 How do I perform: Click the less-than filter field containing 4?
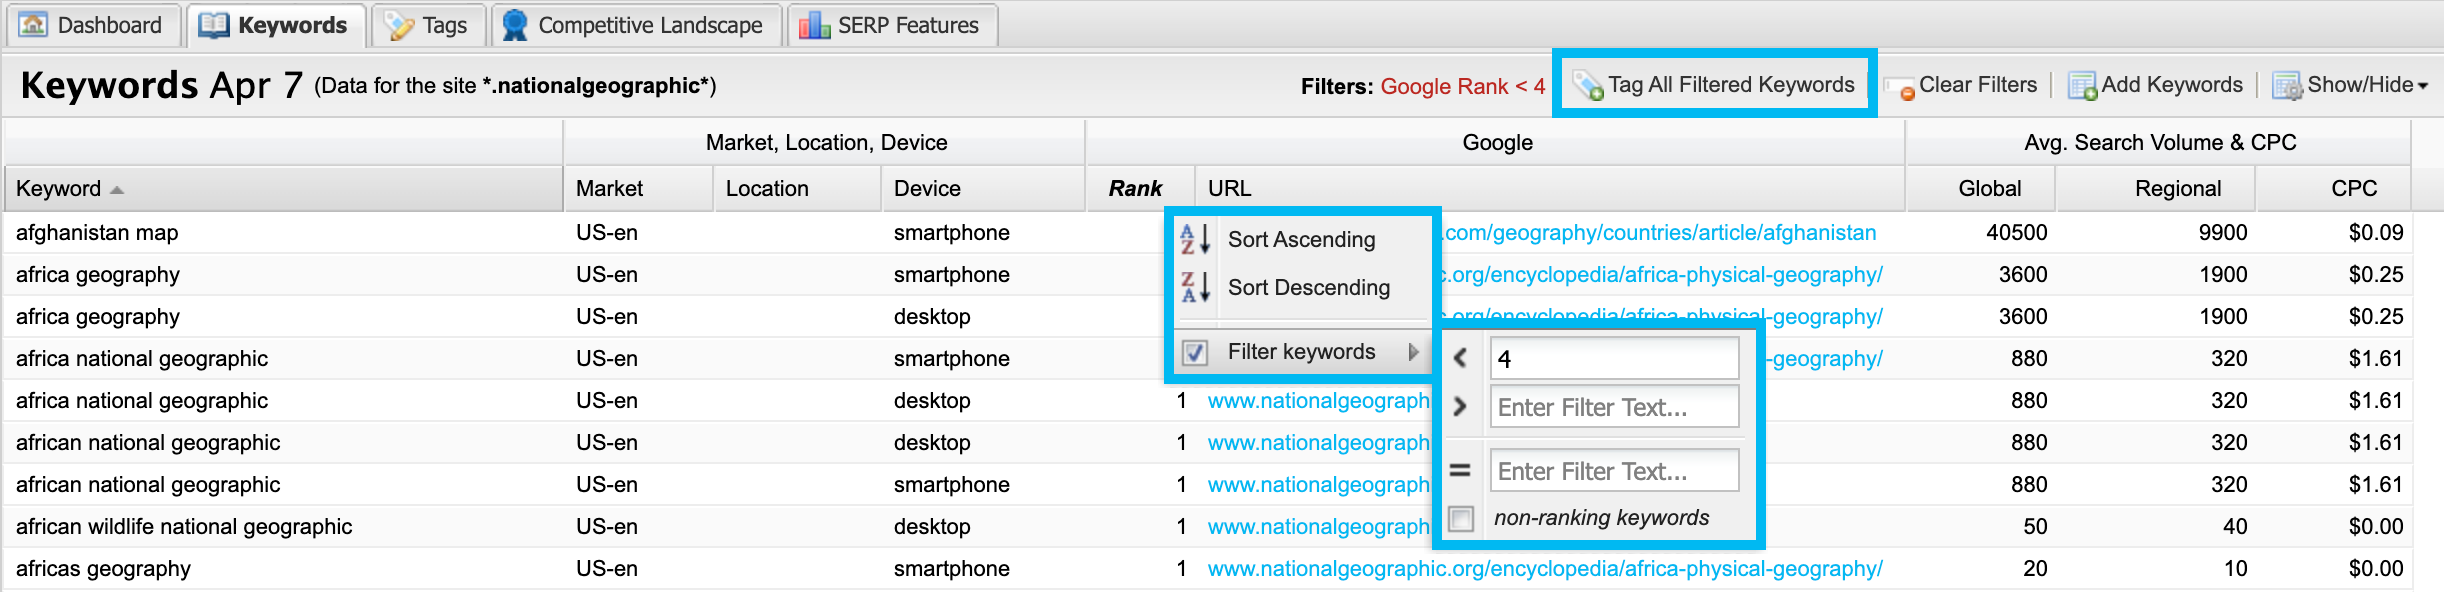click(1614, 358)
